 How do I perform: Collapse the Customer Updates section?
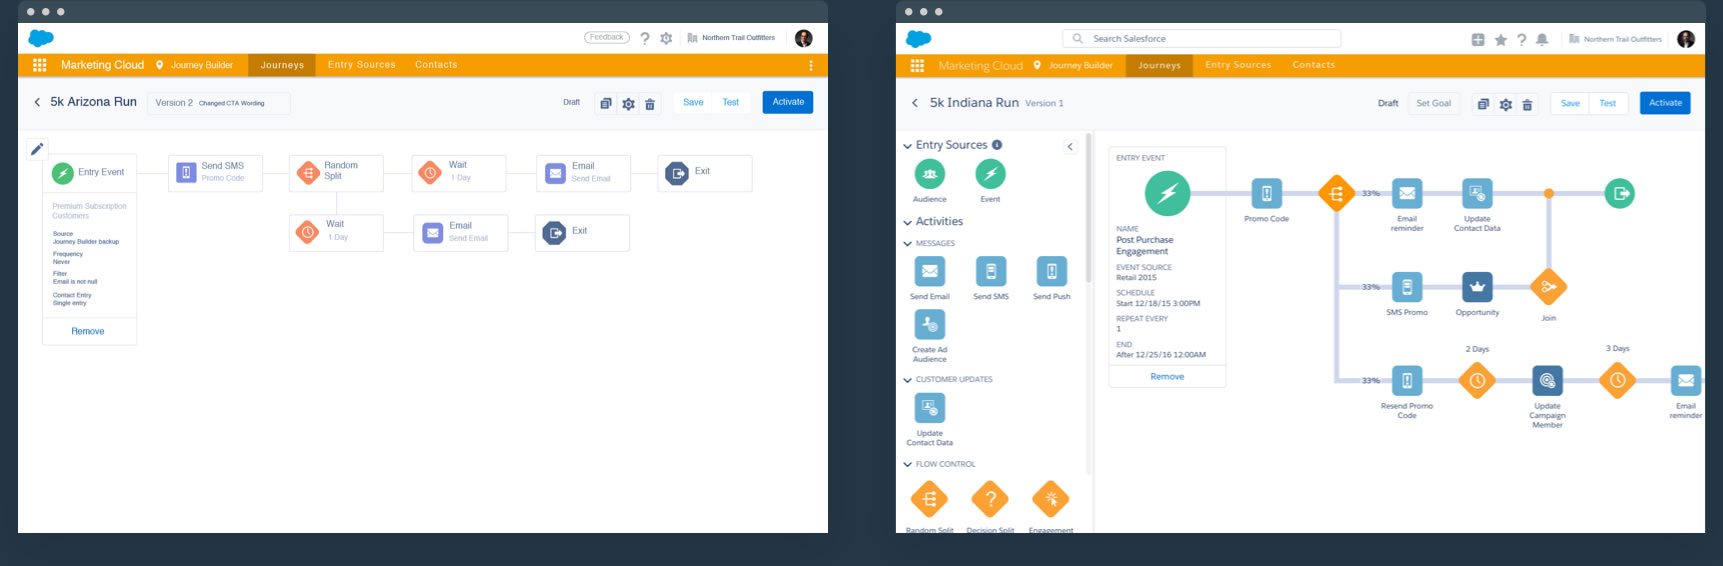907,380
